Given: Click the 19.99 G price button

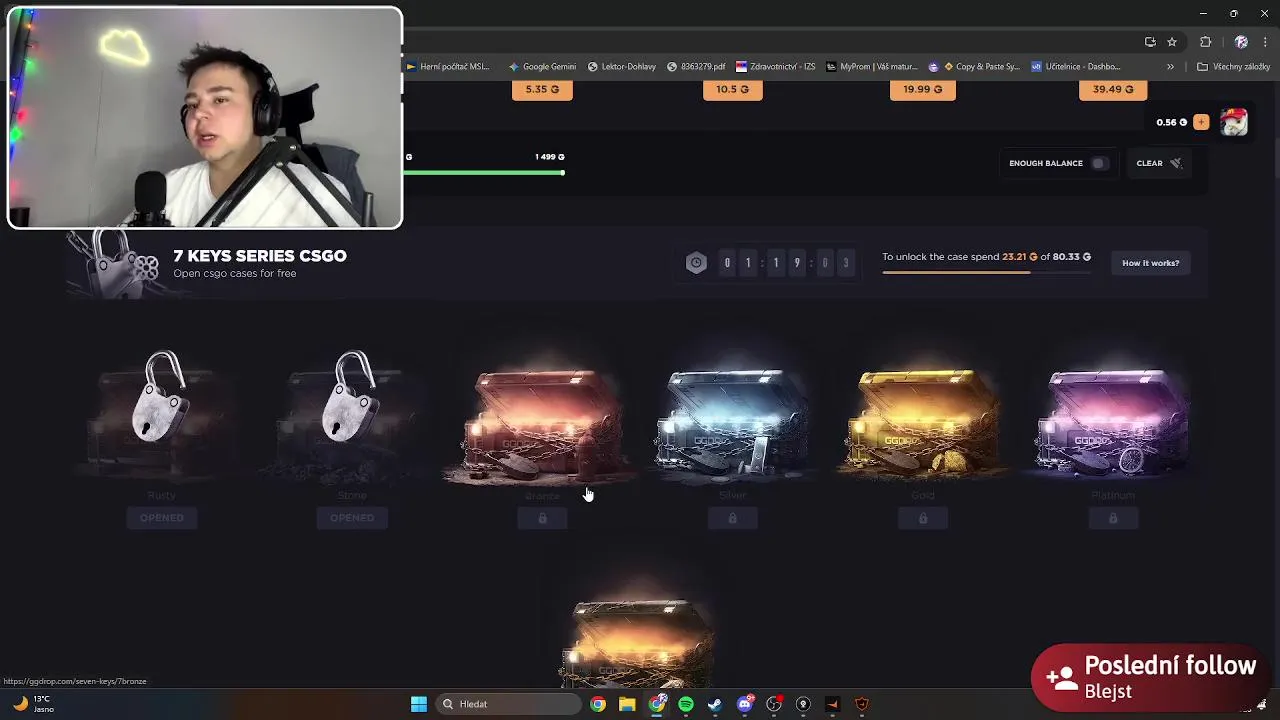Looking at the screenshot, I should coord(922,89).
